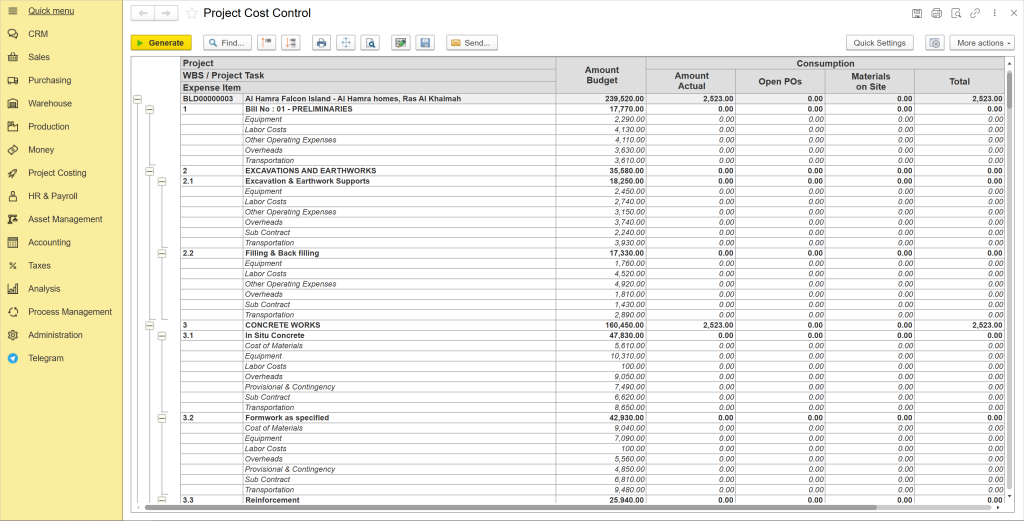The image size is (1024, 521).
Task: Expand all groups toolbar icon
Action: pyautogui.click(x=291, y=42)
